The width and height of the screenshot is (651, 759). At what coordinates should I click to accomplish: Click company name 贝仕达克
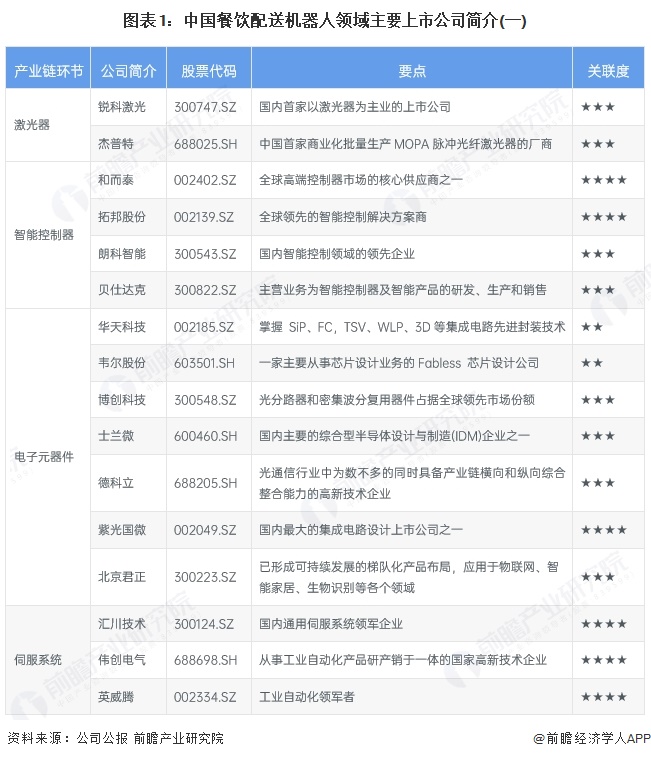click(122, 290)
